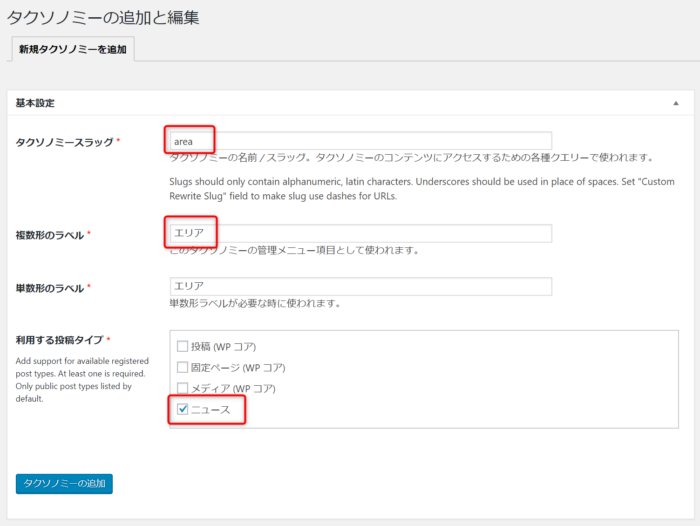Enable the 投稿 (WP コア) checkbox
700x526 pixels.
click(182, 346)
